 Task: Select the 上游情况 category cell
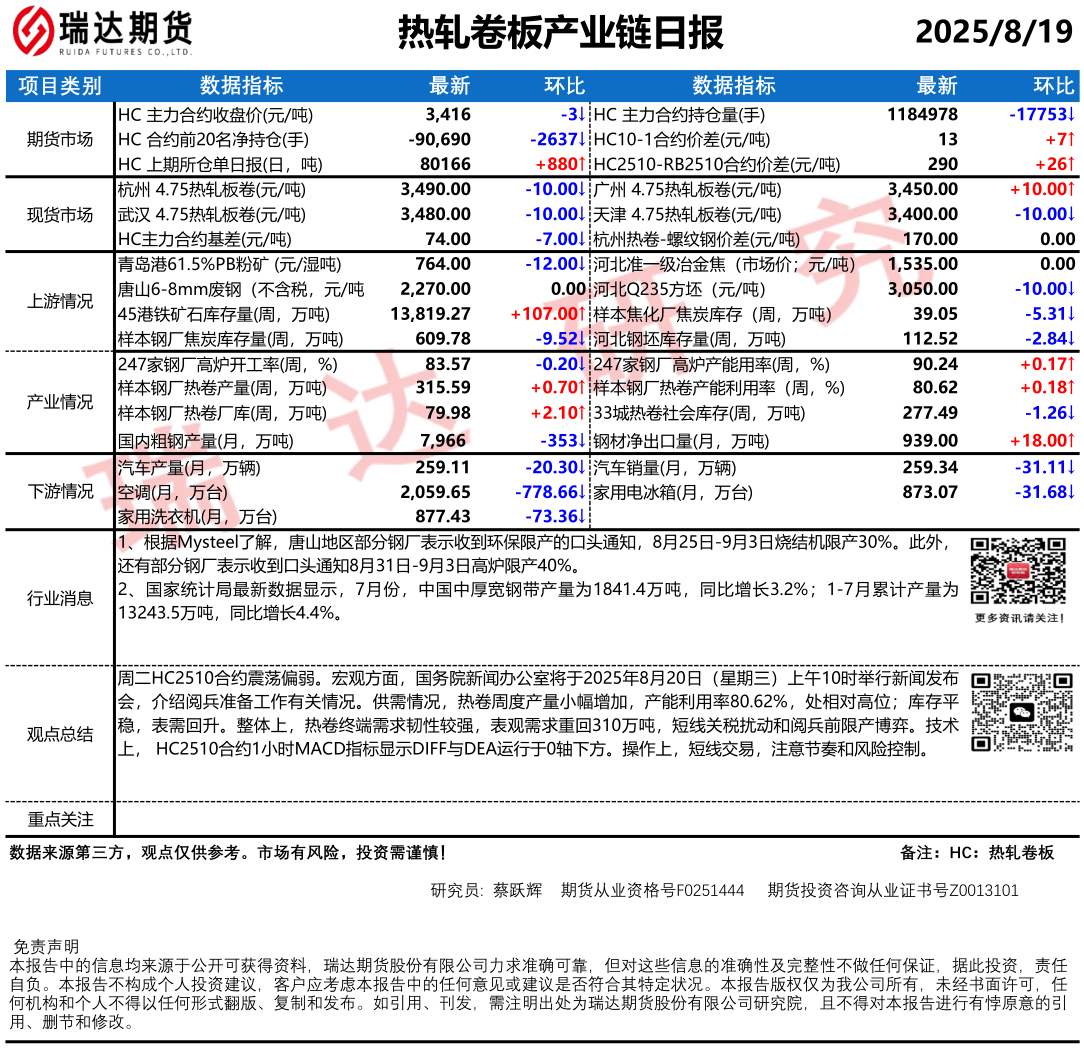coord(60,302)
